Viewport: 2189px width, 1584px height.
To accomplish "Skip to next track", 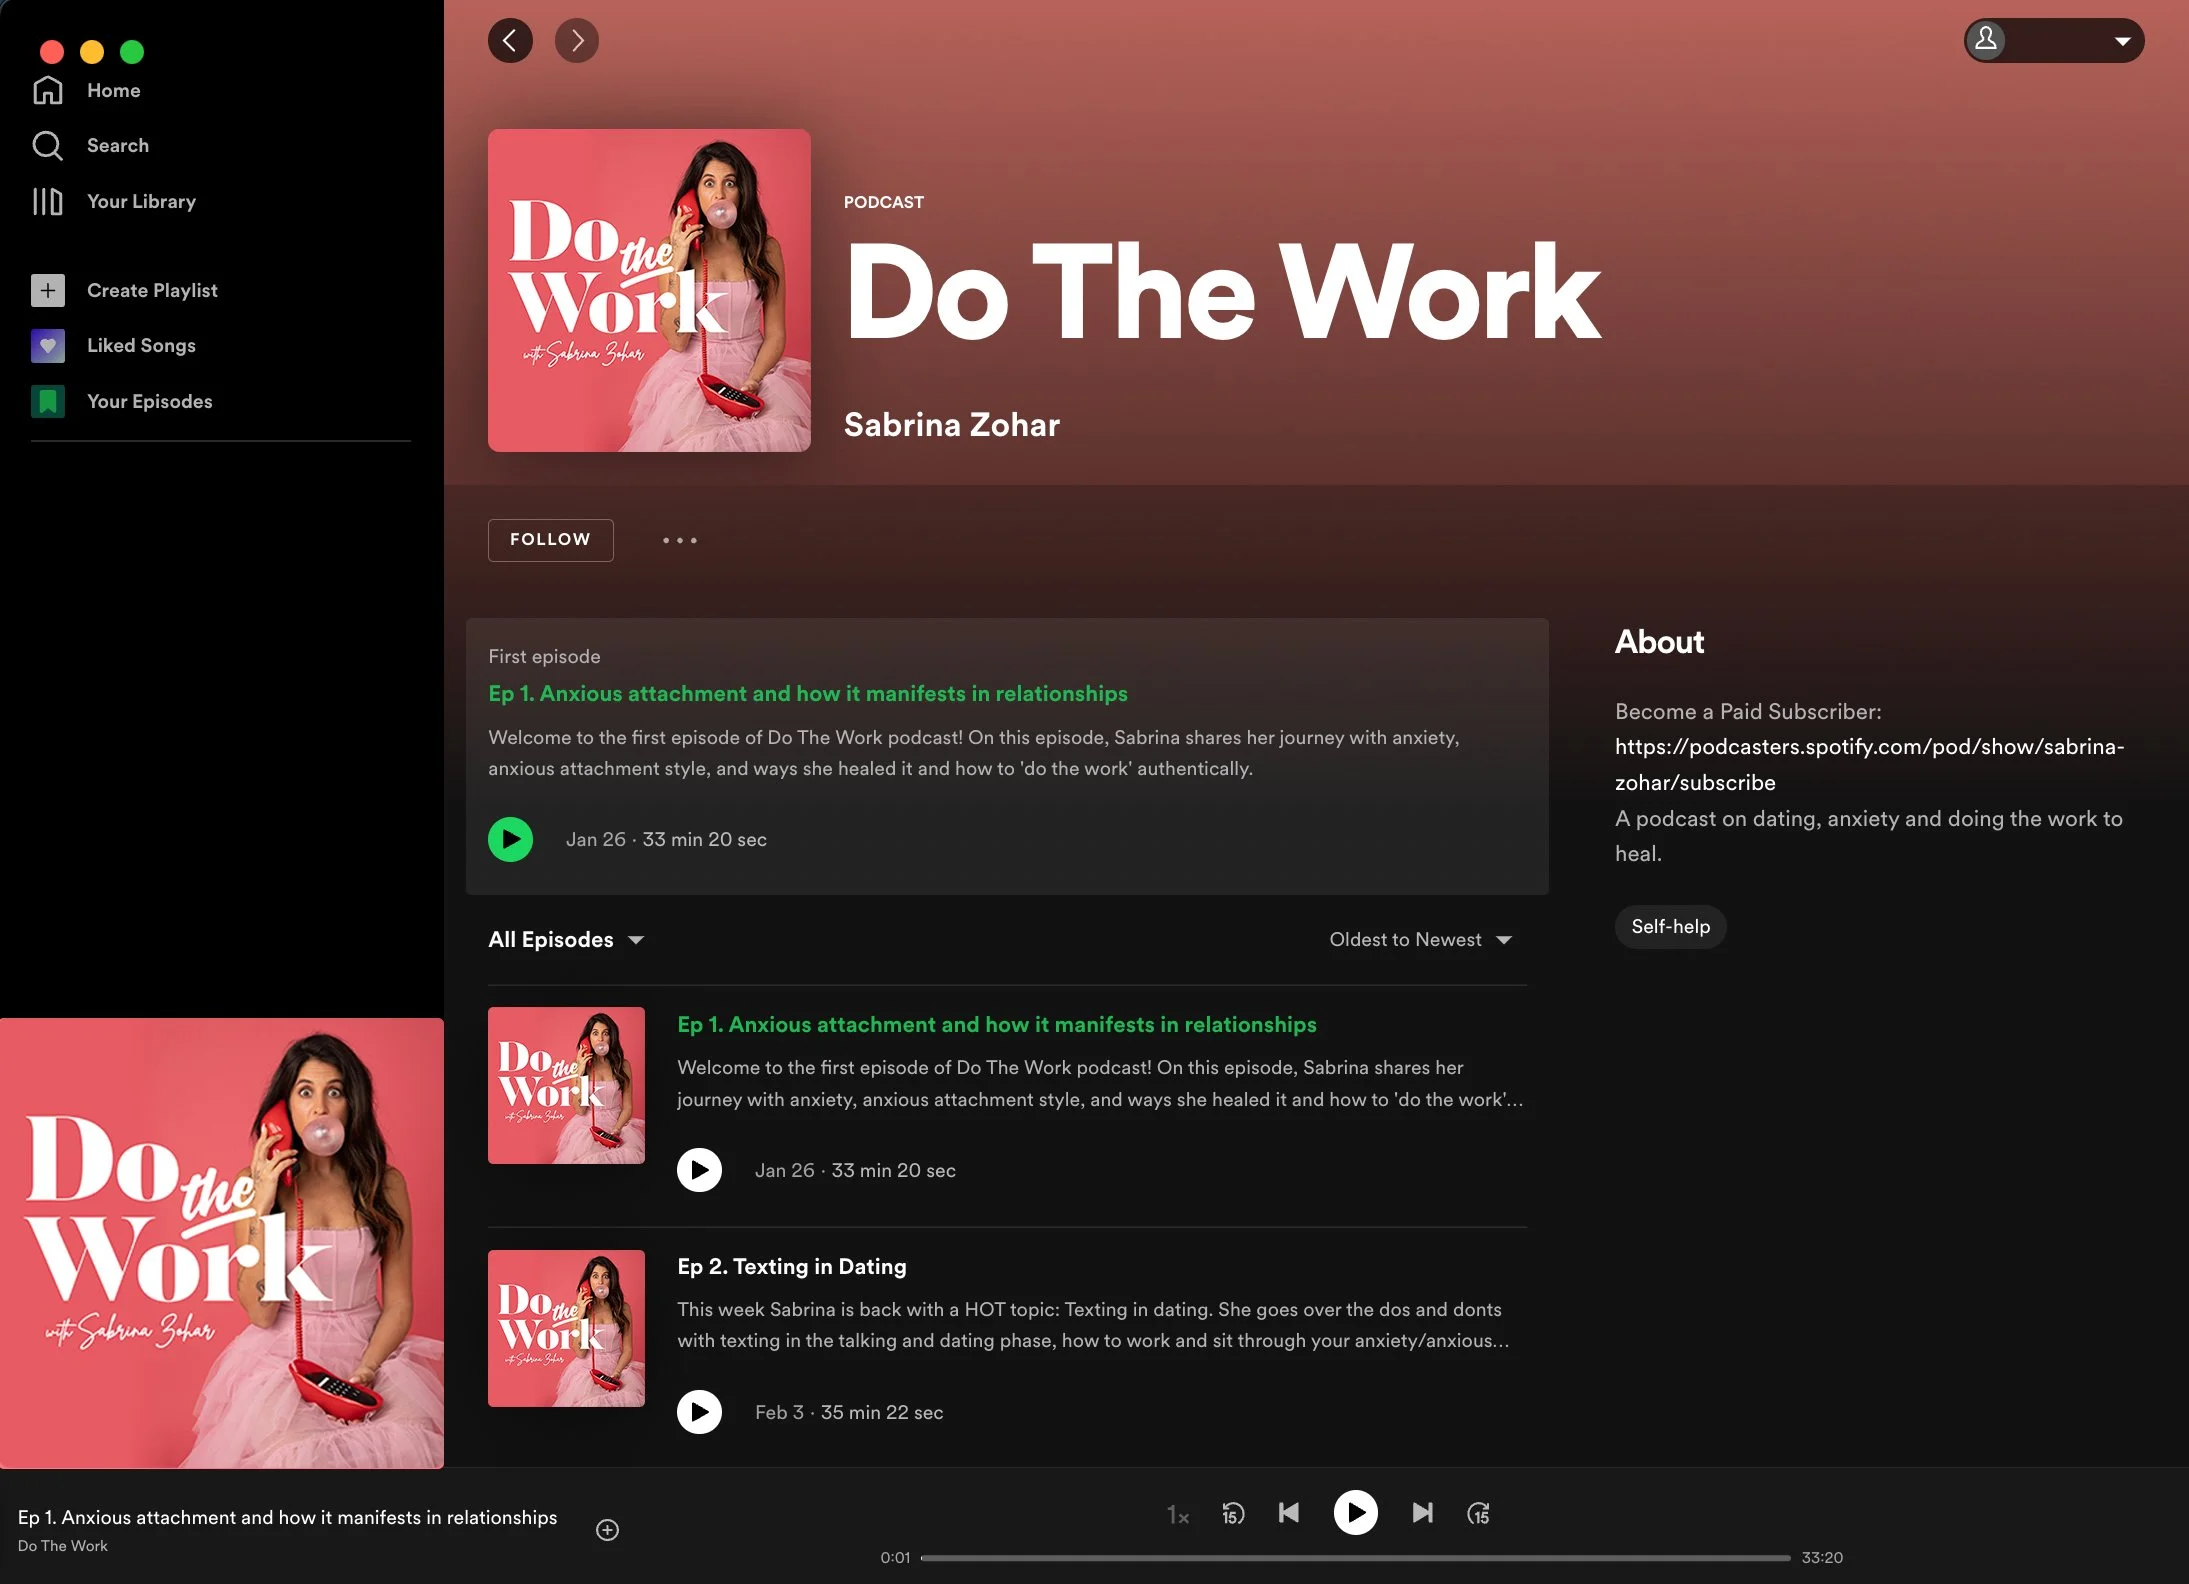I will (x=1422, y=1513).
